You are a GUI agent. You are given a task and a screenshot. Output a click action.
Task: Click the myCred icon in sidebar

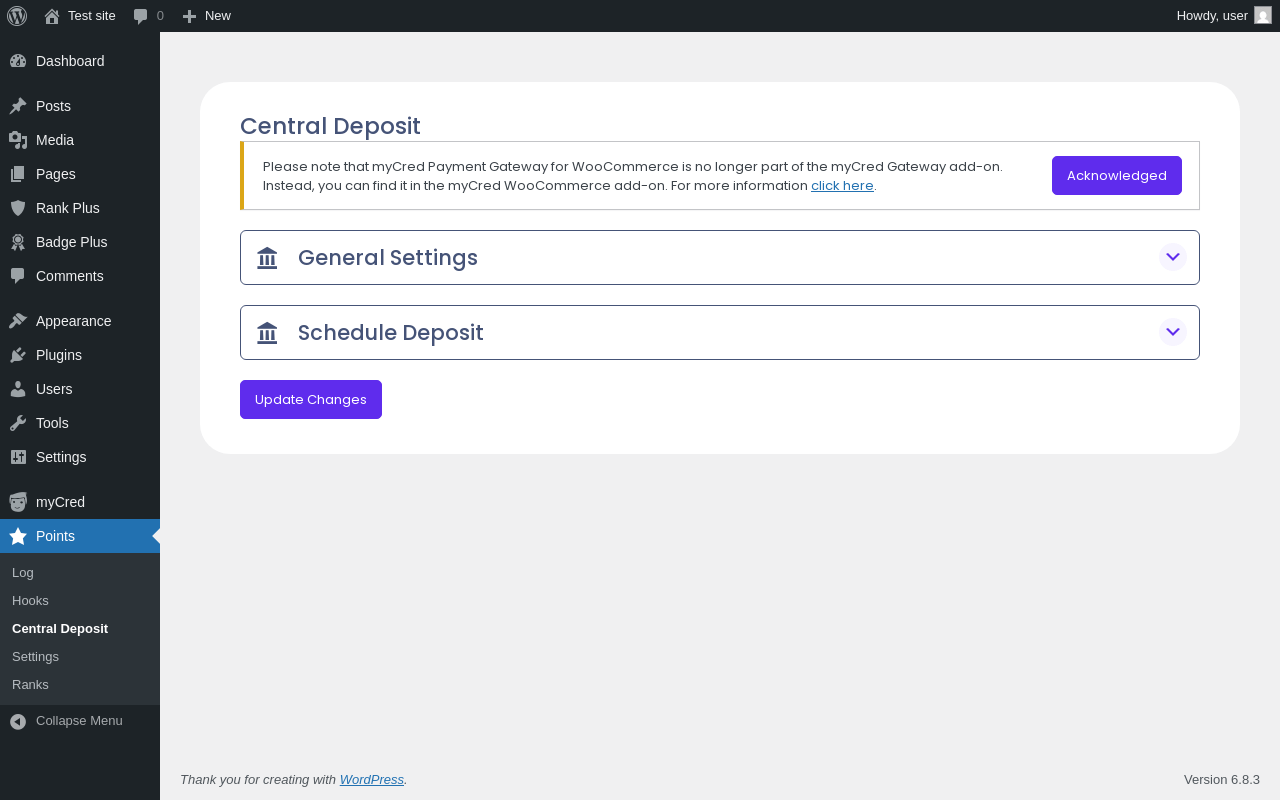[18, 502]
